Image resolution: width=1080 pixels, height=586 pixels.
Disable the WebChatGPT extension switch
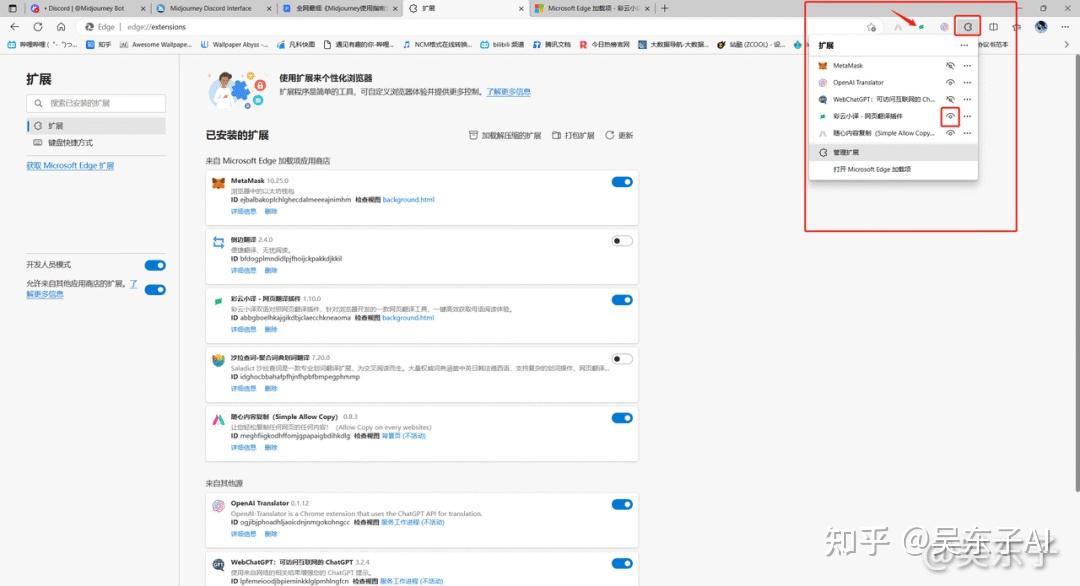(622, 563)
